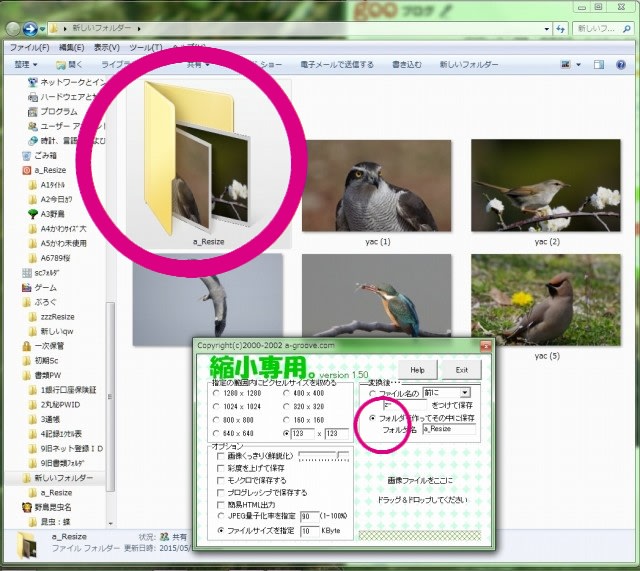Click the Help button in 縮小専用
The width and height of the screenshot is (640, 571).
418,369
